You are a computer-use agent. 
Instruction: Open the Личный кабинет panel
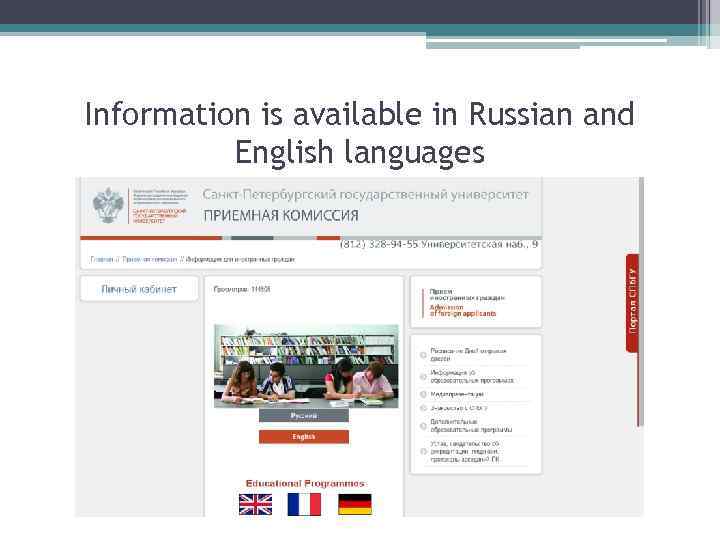139,289
